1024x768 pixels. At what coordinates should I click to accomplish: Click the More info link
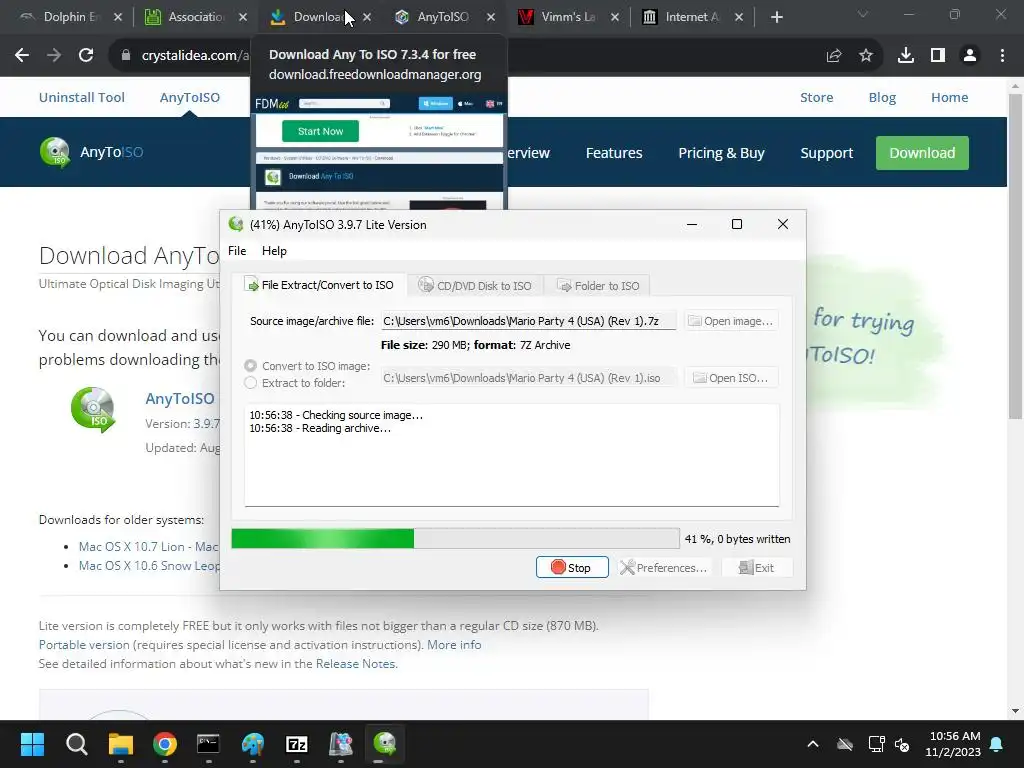click(454, 645)
